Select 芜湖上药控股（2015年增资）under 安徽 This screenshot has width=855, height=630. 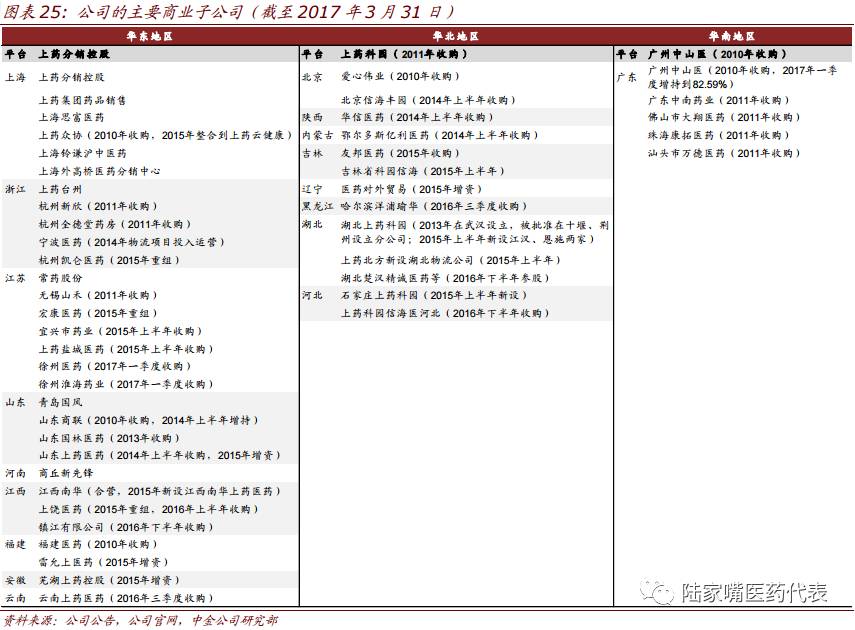(x=109, y=580)
